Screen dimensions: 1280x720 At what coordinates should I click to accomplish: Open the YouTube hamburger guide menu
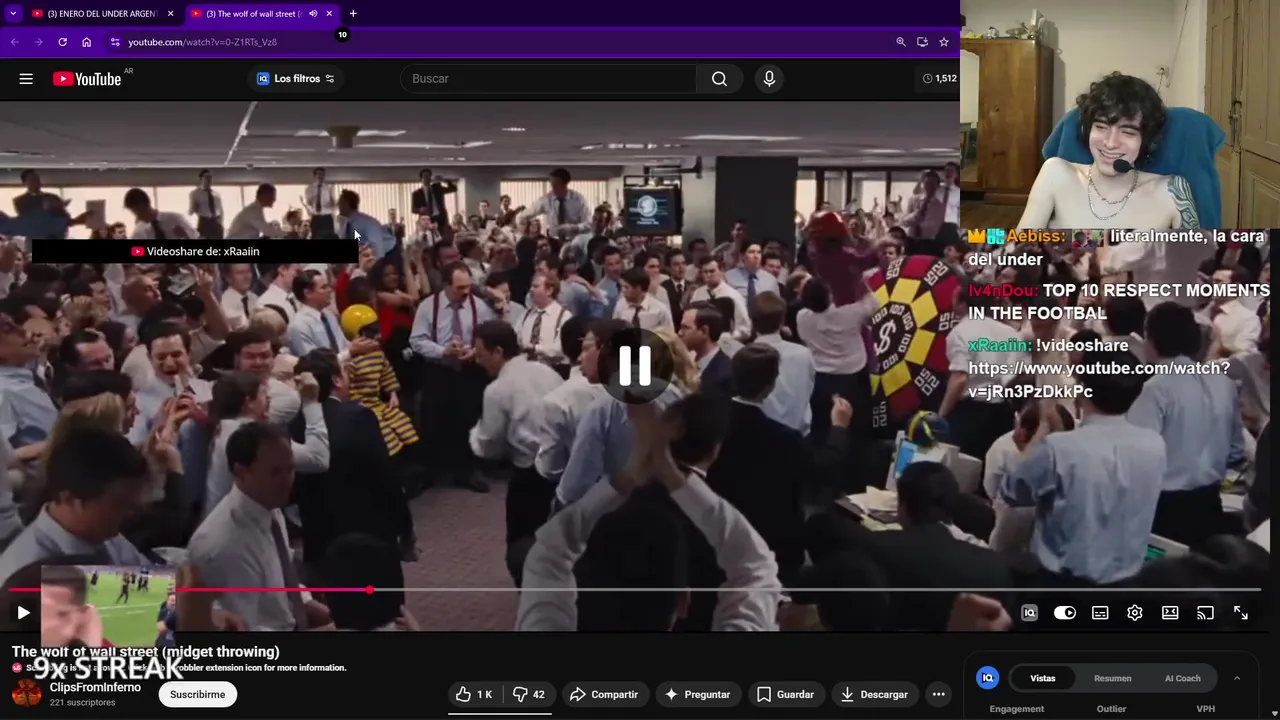coord(26,79)
